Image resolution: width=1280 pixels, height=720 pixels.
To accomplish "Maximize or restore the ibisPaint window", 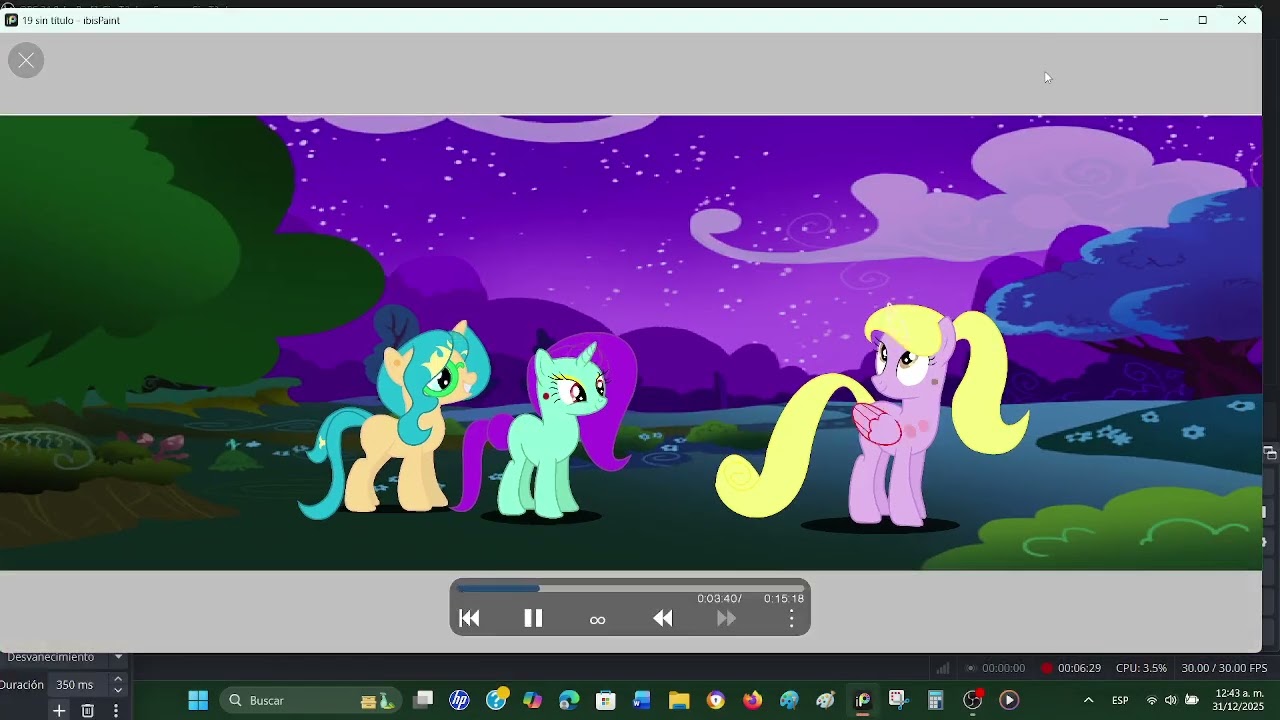I will [1203, 20].
